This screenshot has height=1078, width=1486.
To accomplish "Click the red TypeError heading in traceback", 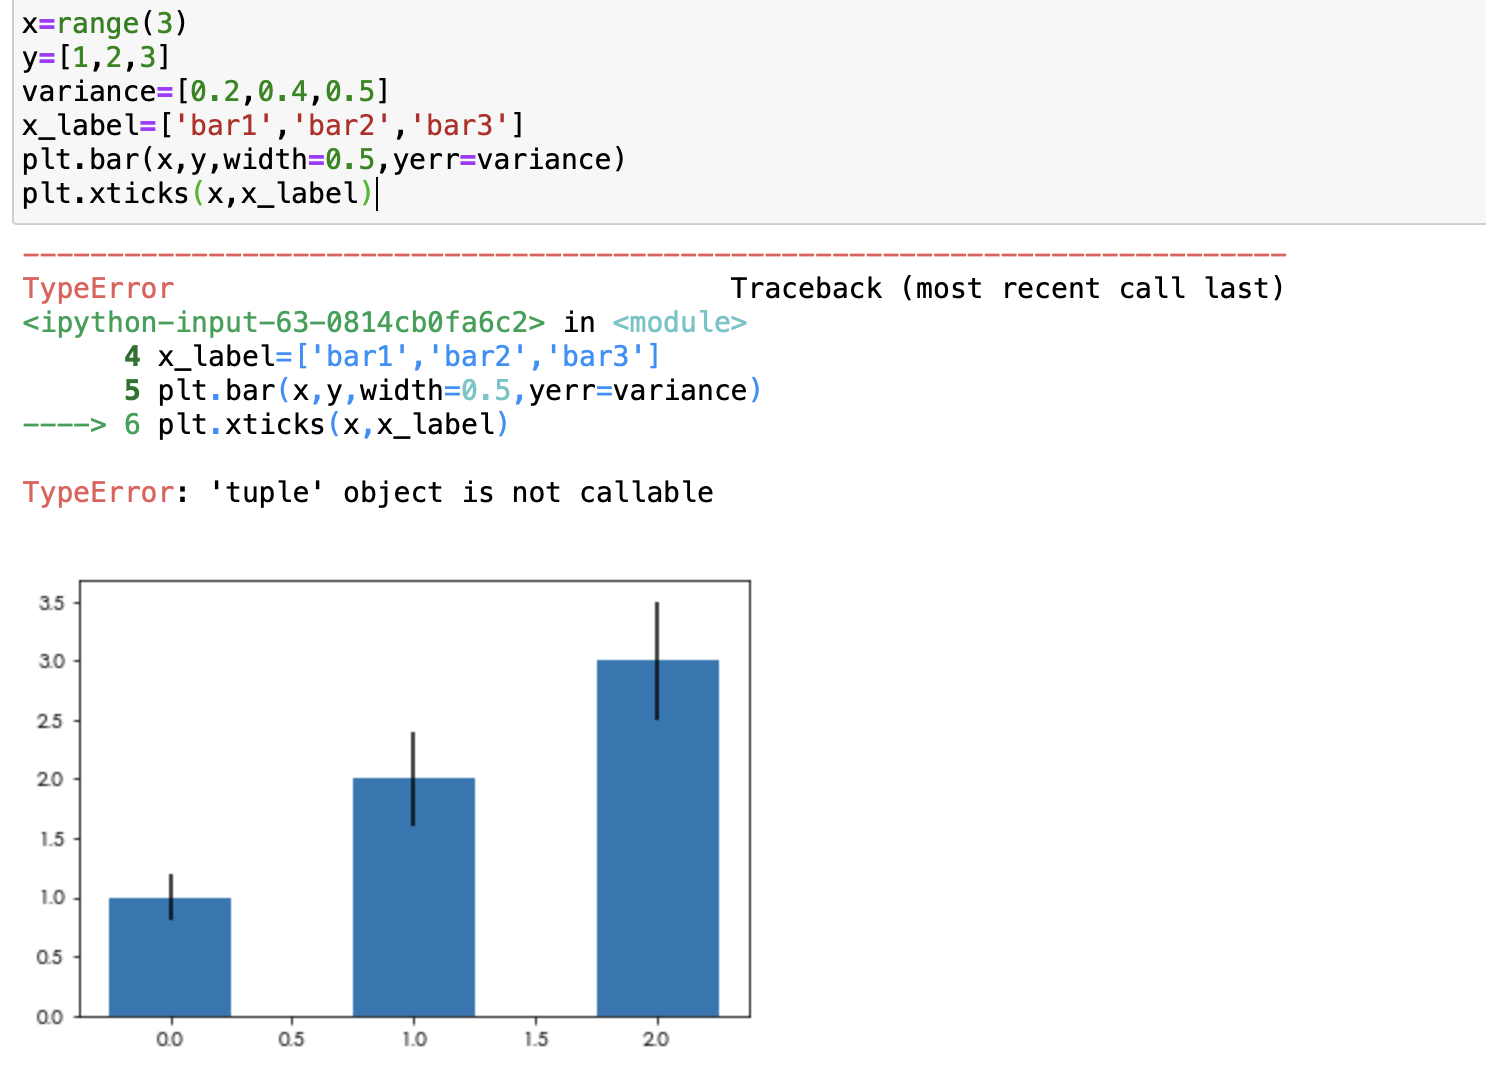I will click(x=98, y=288).
